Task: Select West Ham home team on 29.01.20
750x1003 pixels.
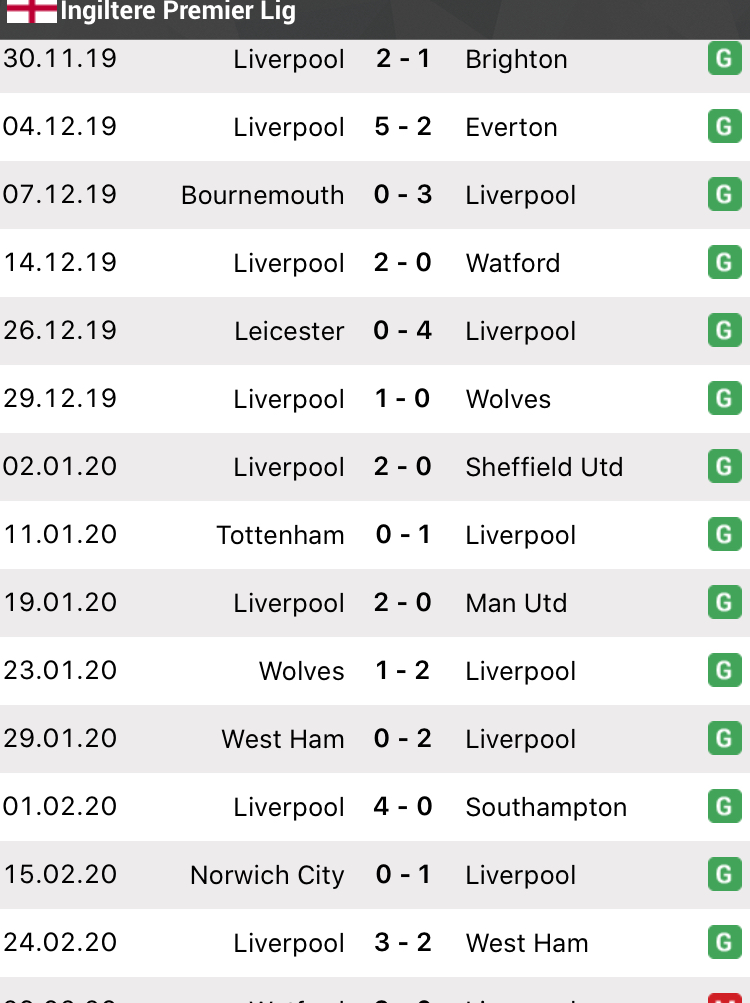Action: [x=283, y=739]
